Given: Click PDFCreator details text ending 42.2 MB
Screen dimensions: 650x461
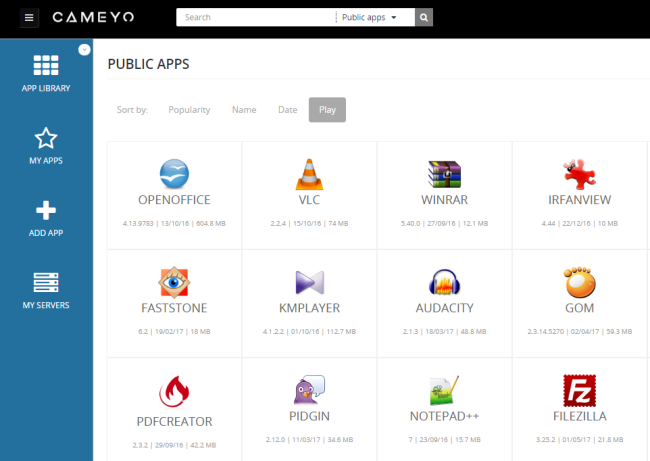Looking at the screenshot, I should pos(174,445).
